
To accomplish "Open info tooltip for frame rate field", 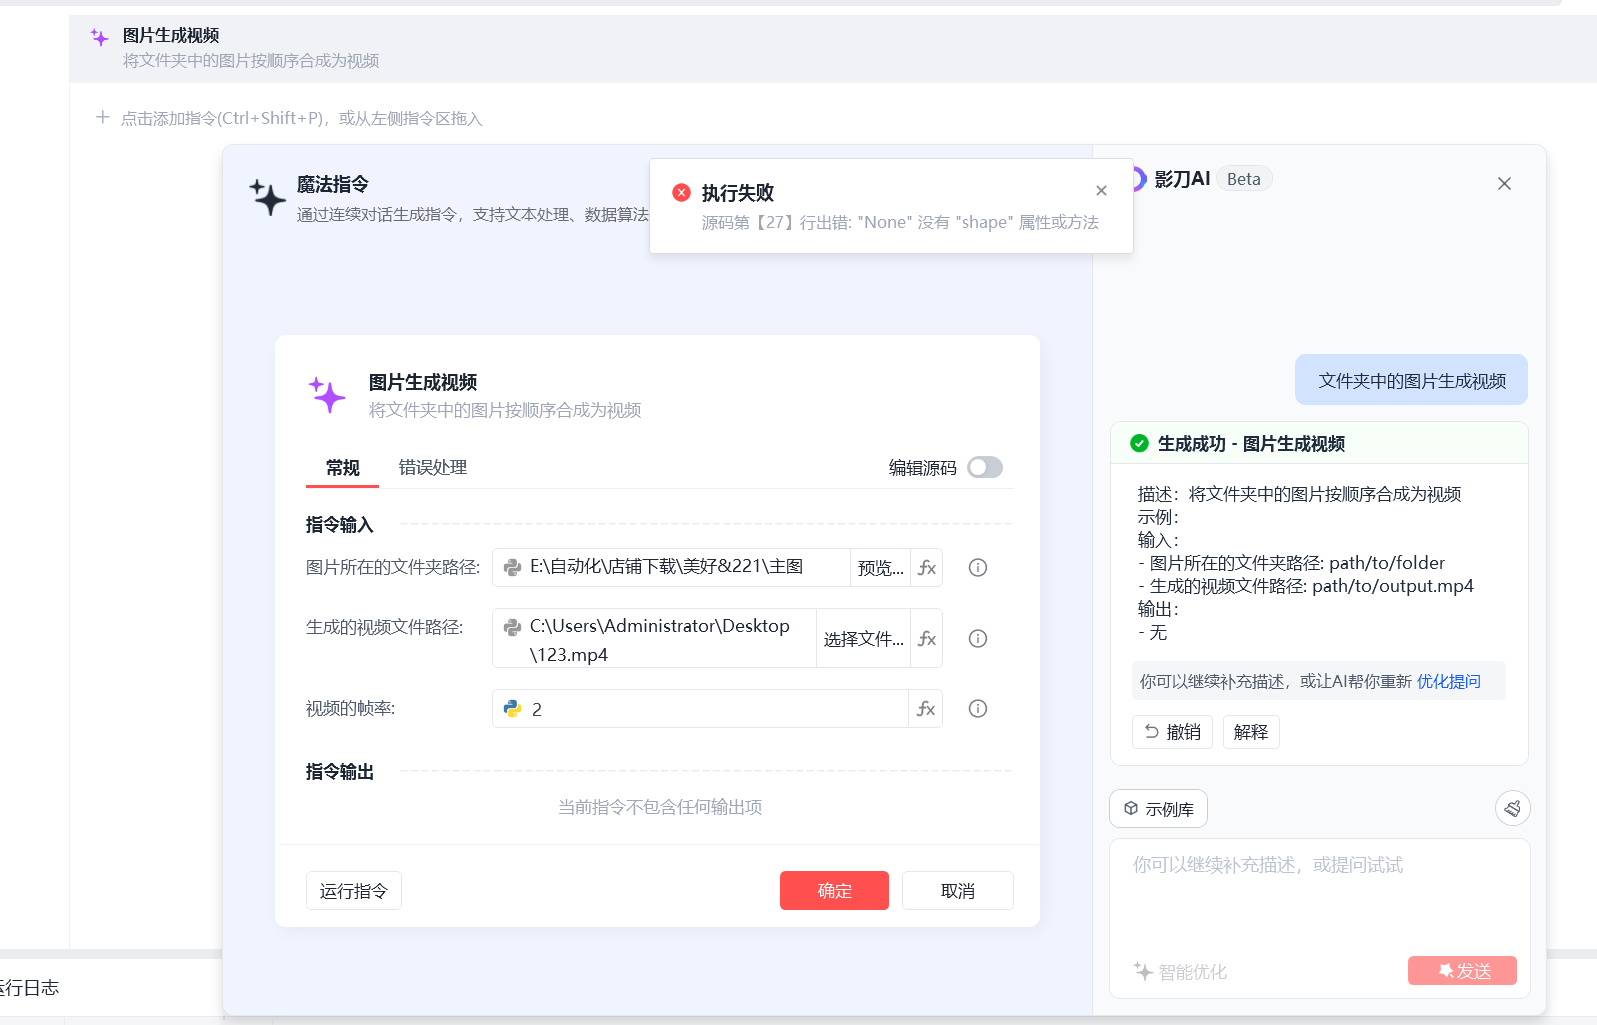I will 978,709.
